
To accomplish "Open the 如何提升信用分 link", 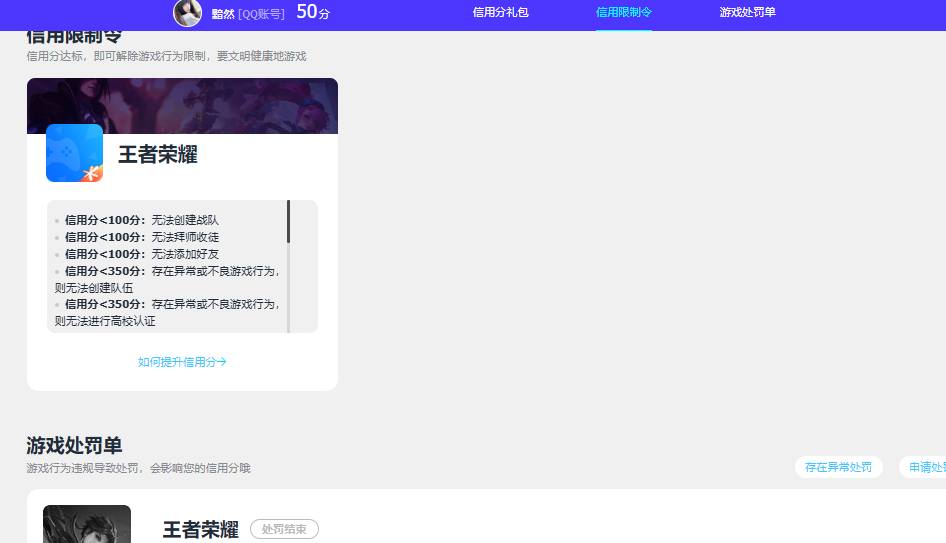I will [182, 362].
